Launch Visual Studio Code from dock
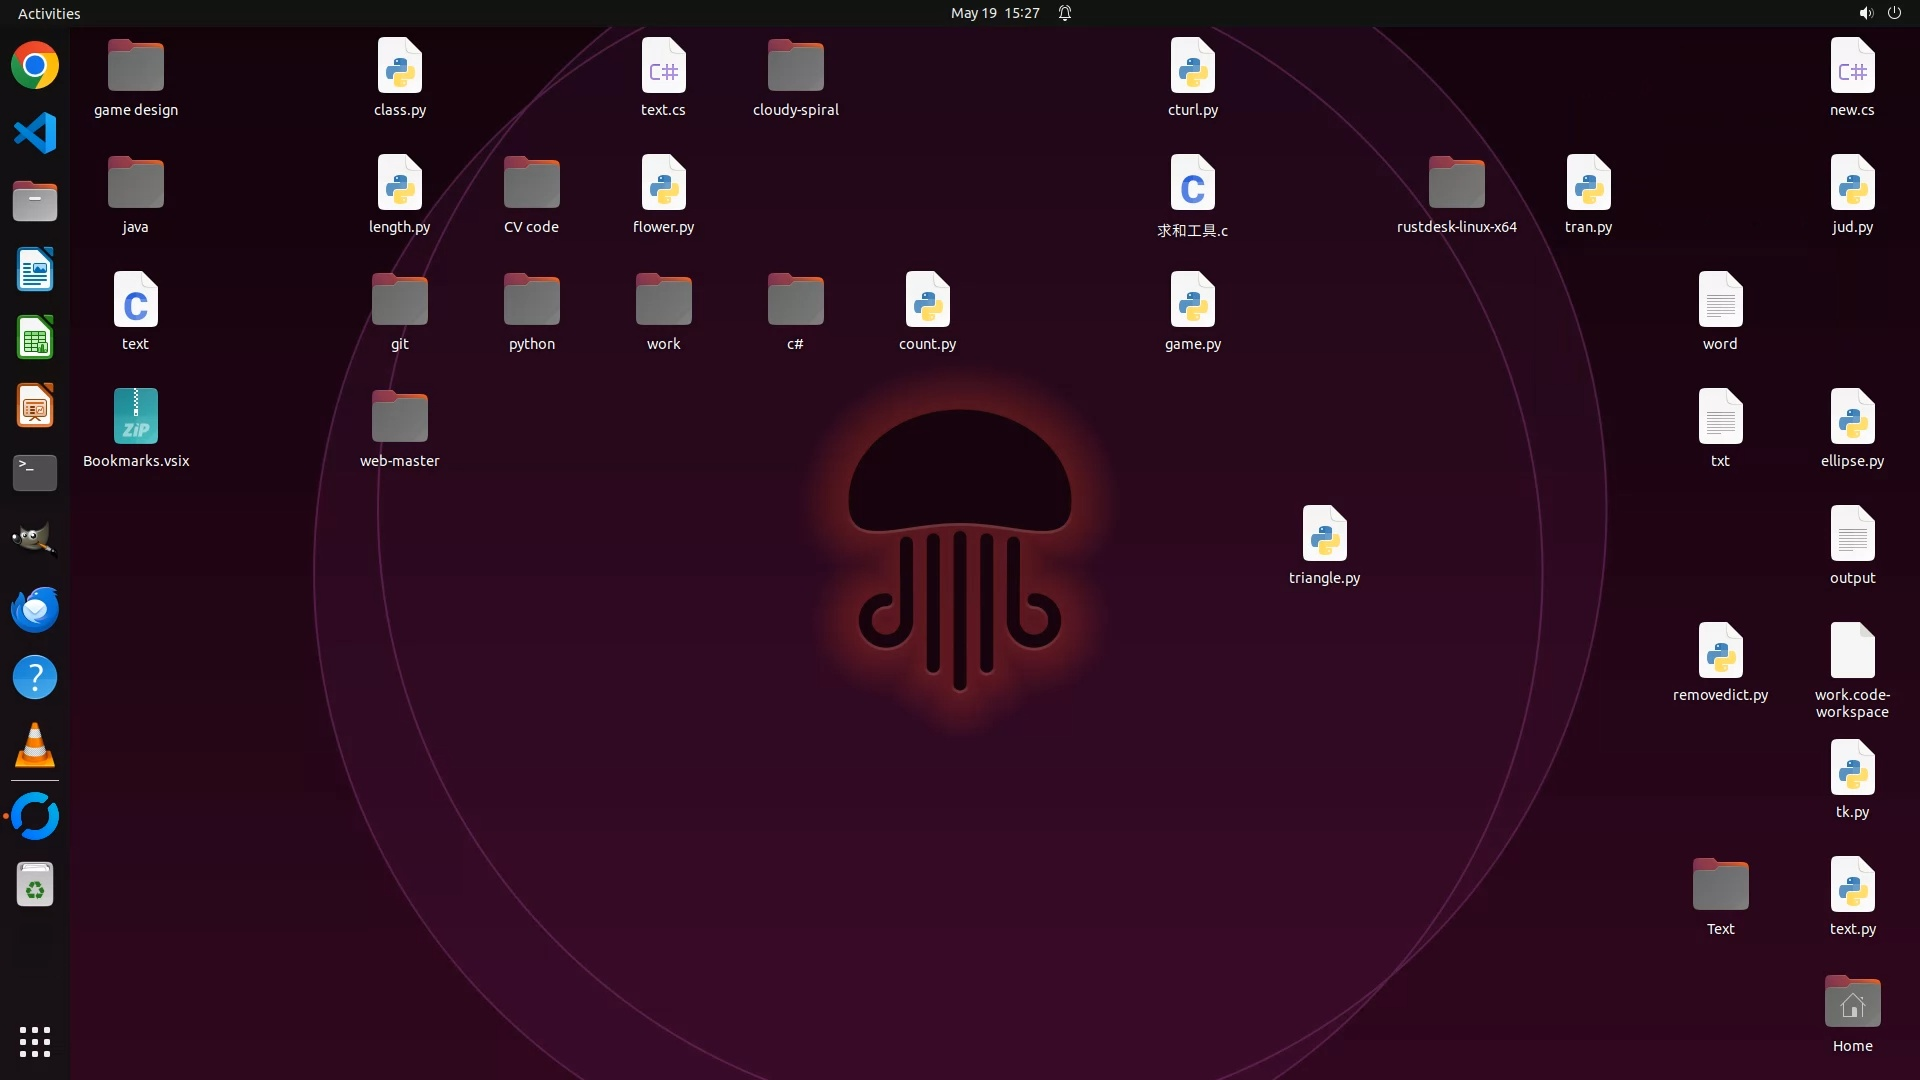The image size is (1920, 1080). coord(35,133)
